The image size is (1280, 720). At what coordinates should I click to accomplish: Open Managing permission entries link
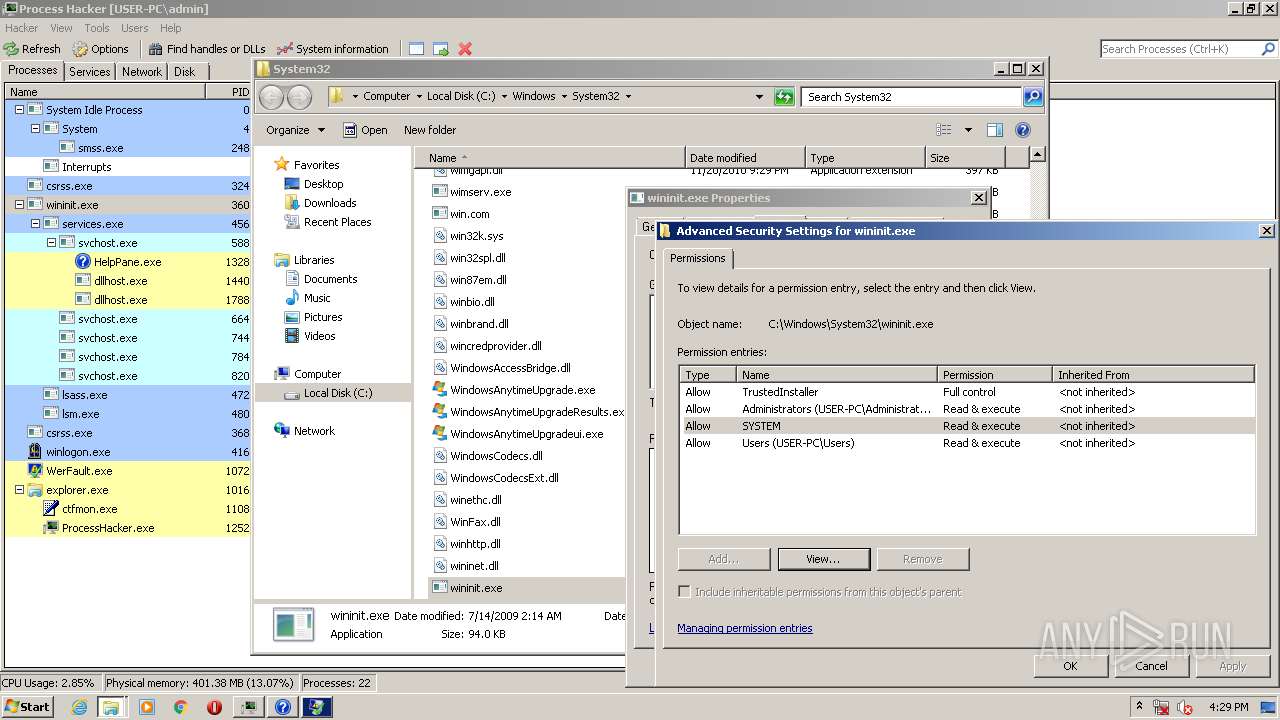tap(745, 628)
